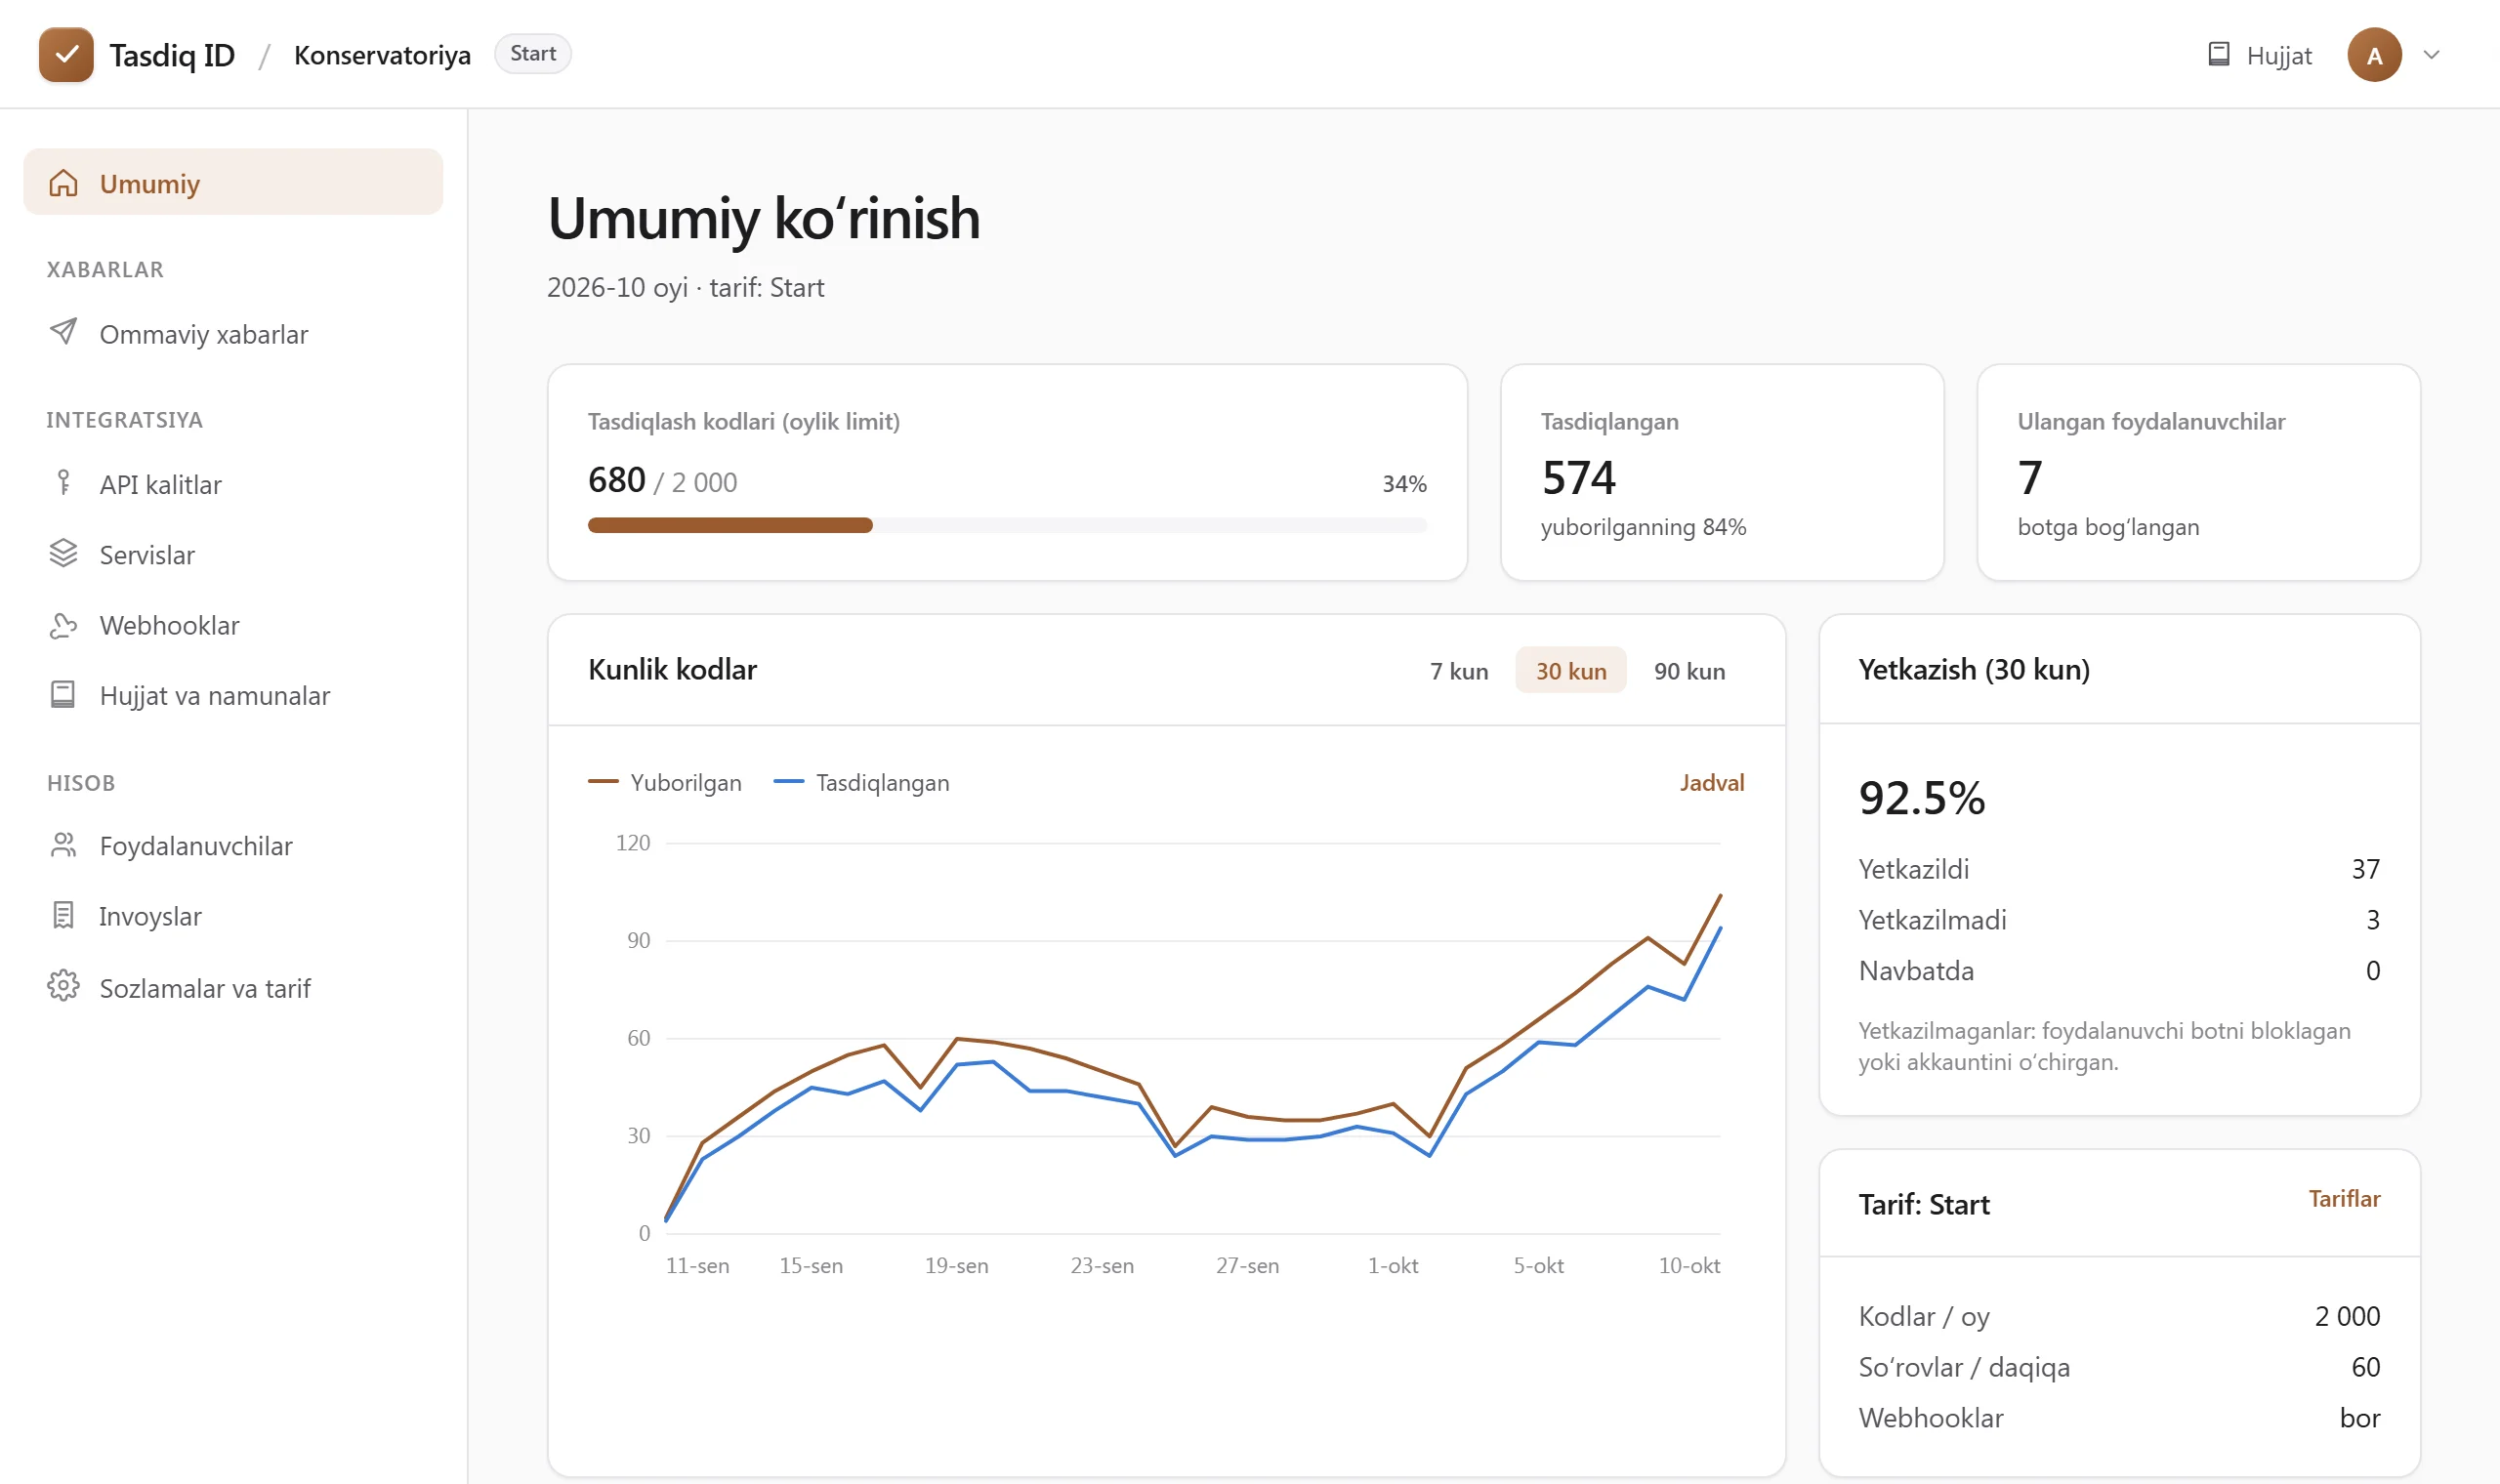Click the Kodlar / oy row
This screenshot has height=1484, width=2500.
coord(2119,1316)
